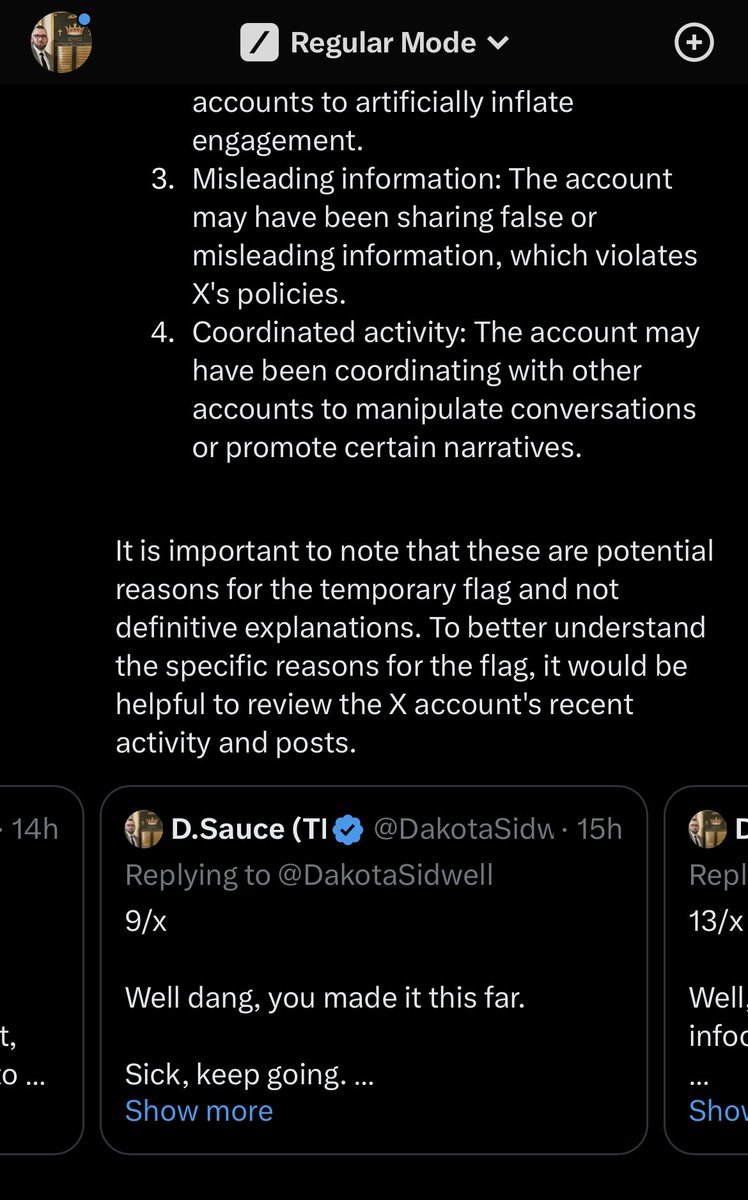The image size is (748, 1200).
Task: Start a new chat with plus icon
Action: pyautogui.click(x=694, y=44)
